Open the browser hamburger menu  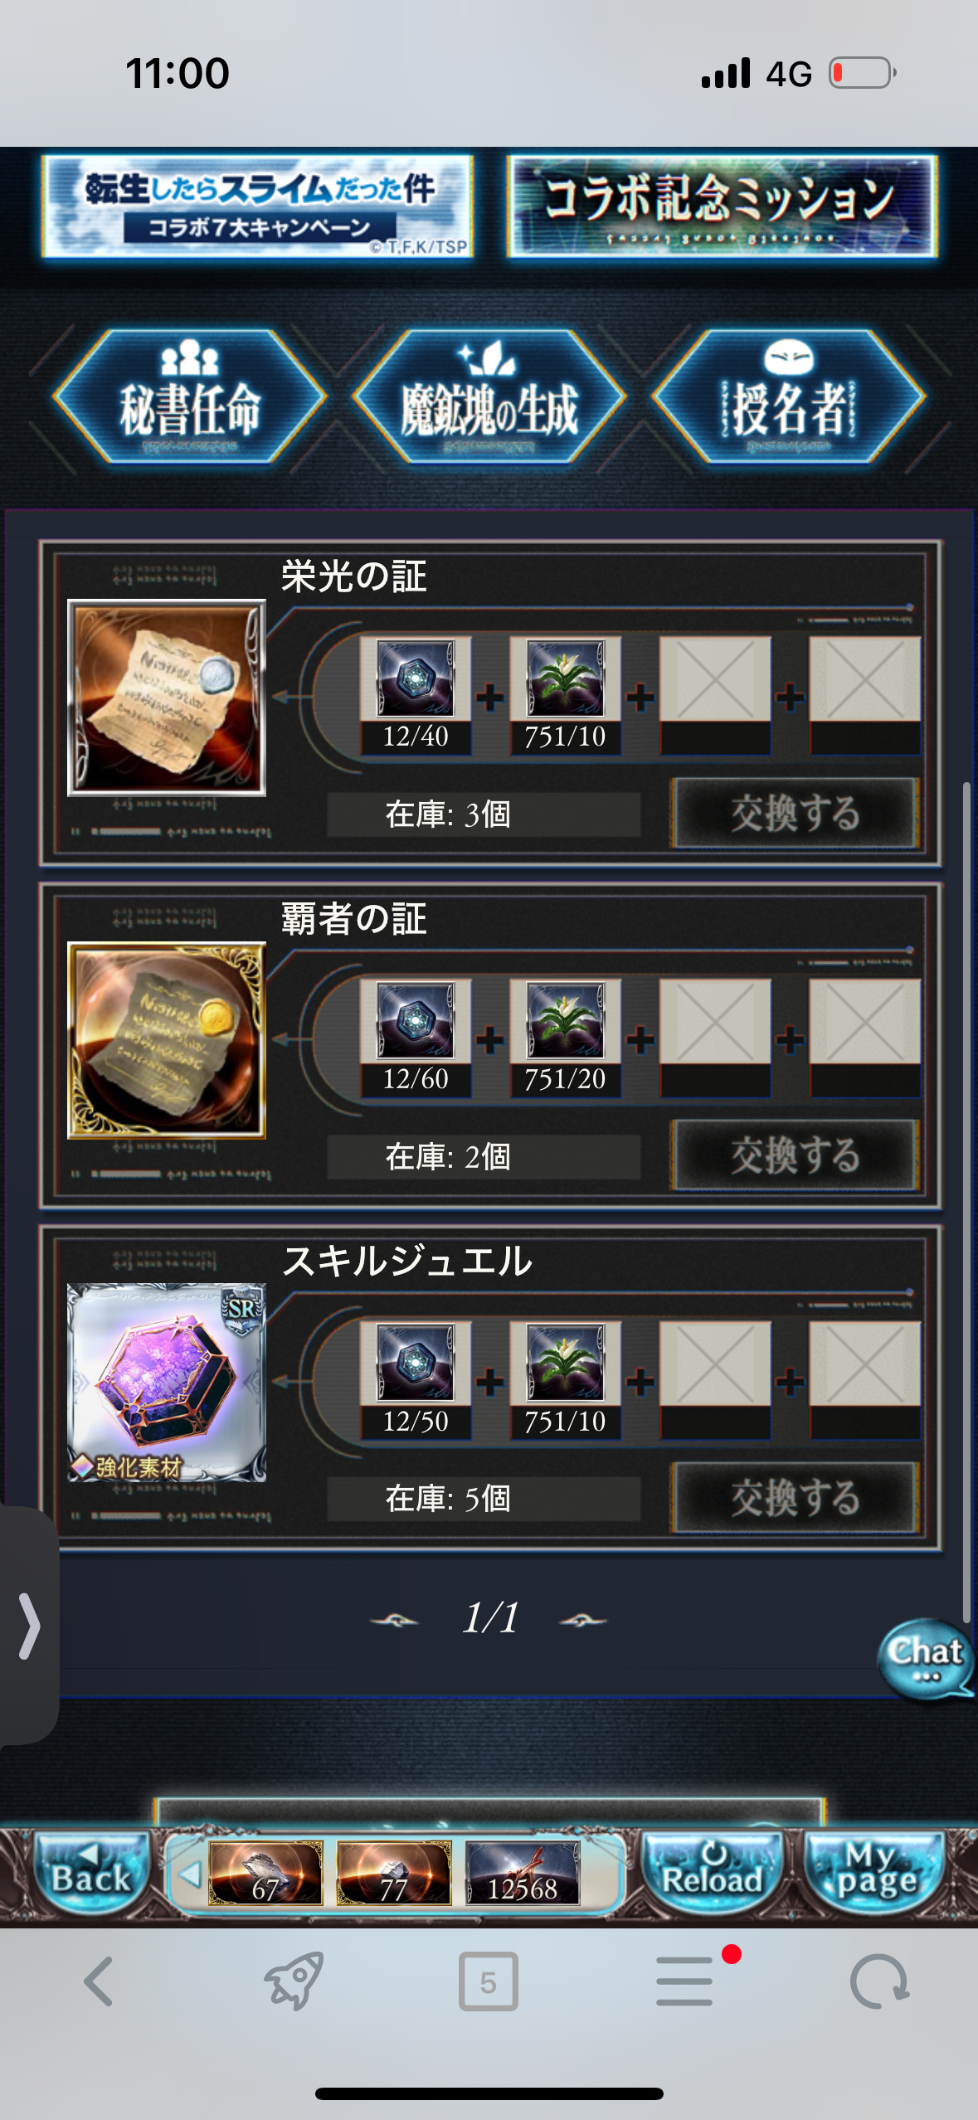(x=686, y=1982)
